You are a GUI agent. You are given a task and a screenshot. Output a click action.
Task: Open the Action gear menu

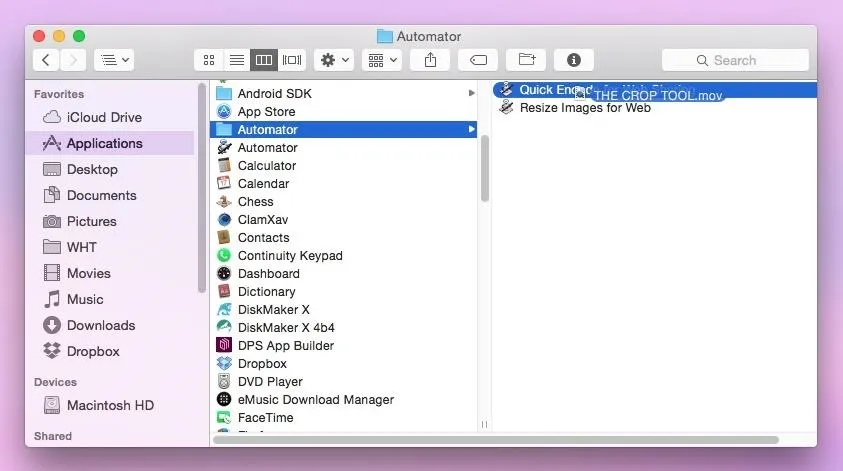pyautogui.click(x=334, y=60)
